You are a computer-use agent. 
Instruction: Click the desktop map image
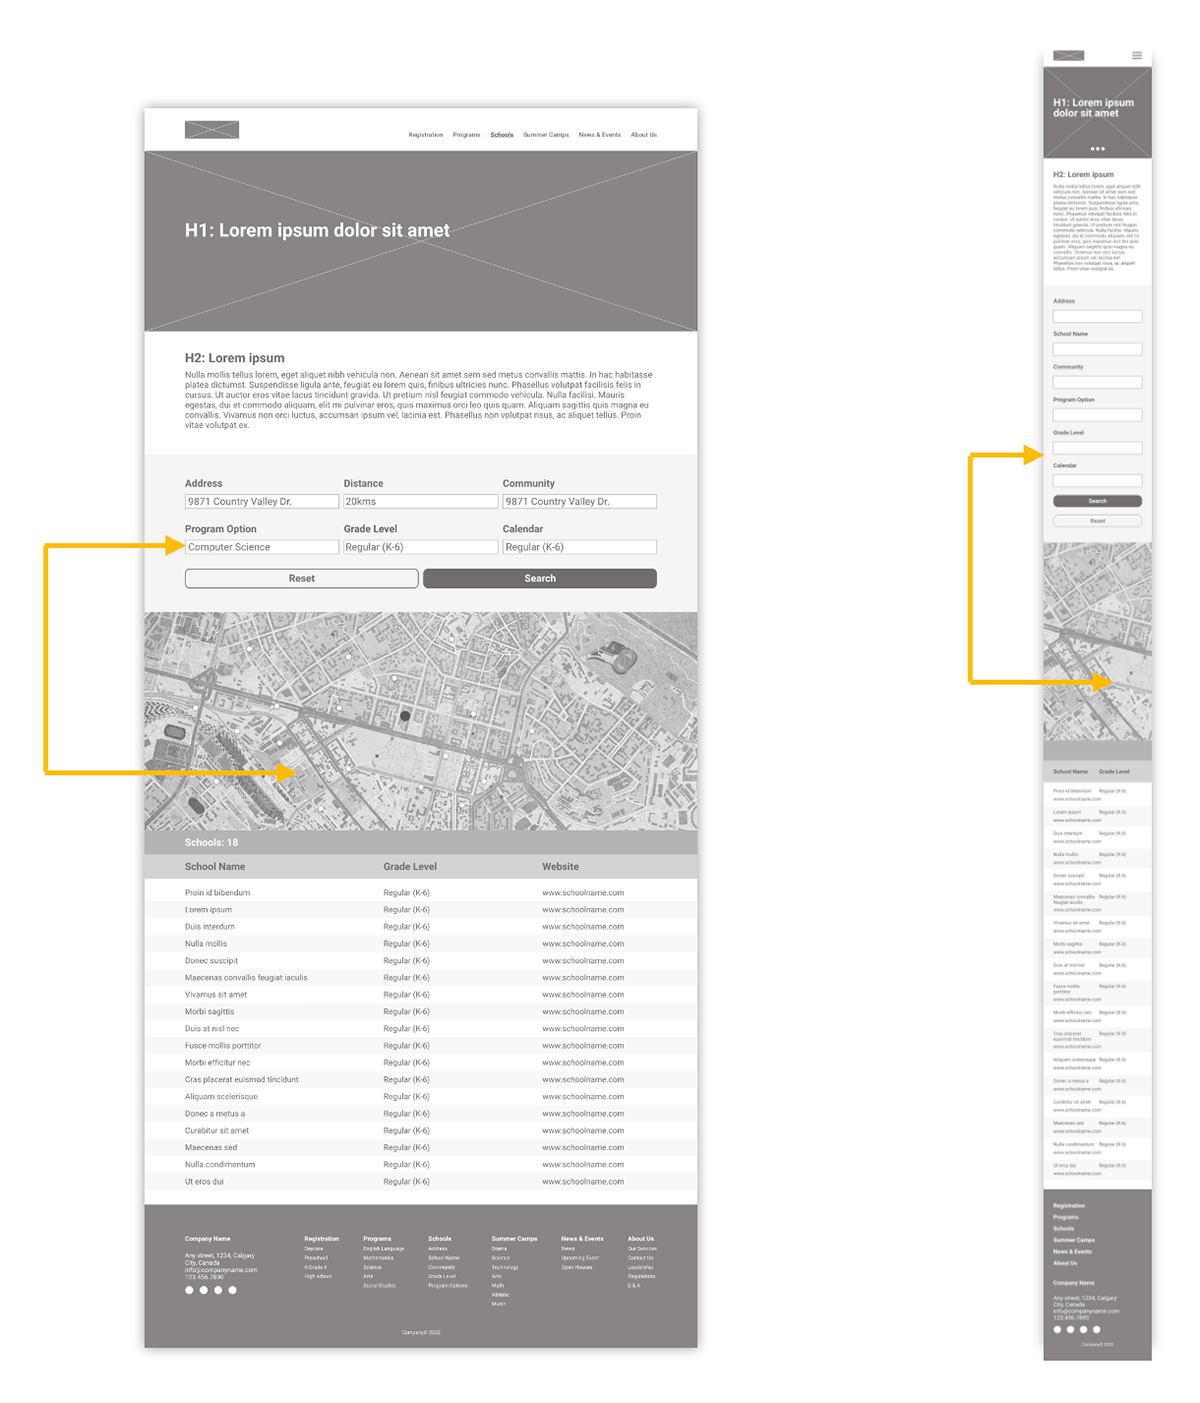pos(421,721)
